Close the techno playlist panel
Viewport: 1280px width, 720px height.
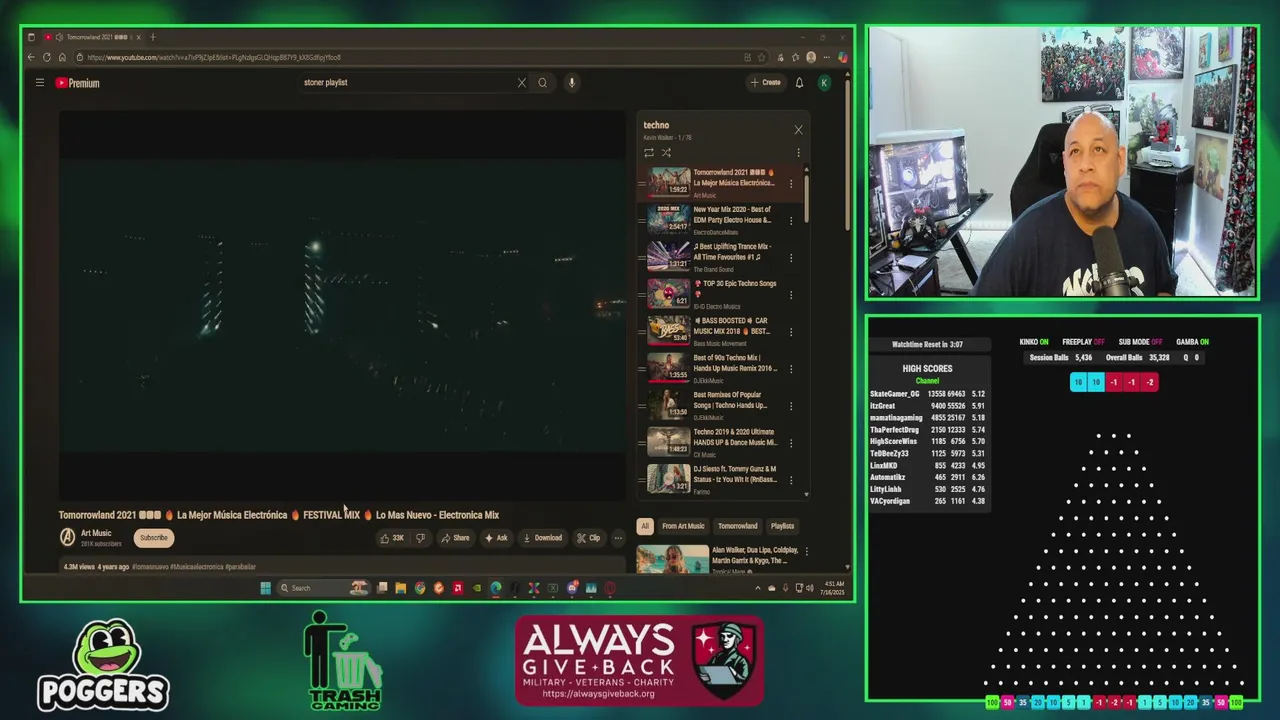click(x=798, y=130)
